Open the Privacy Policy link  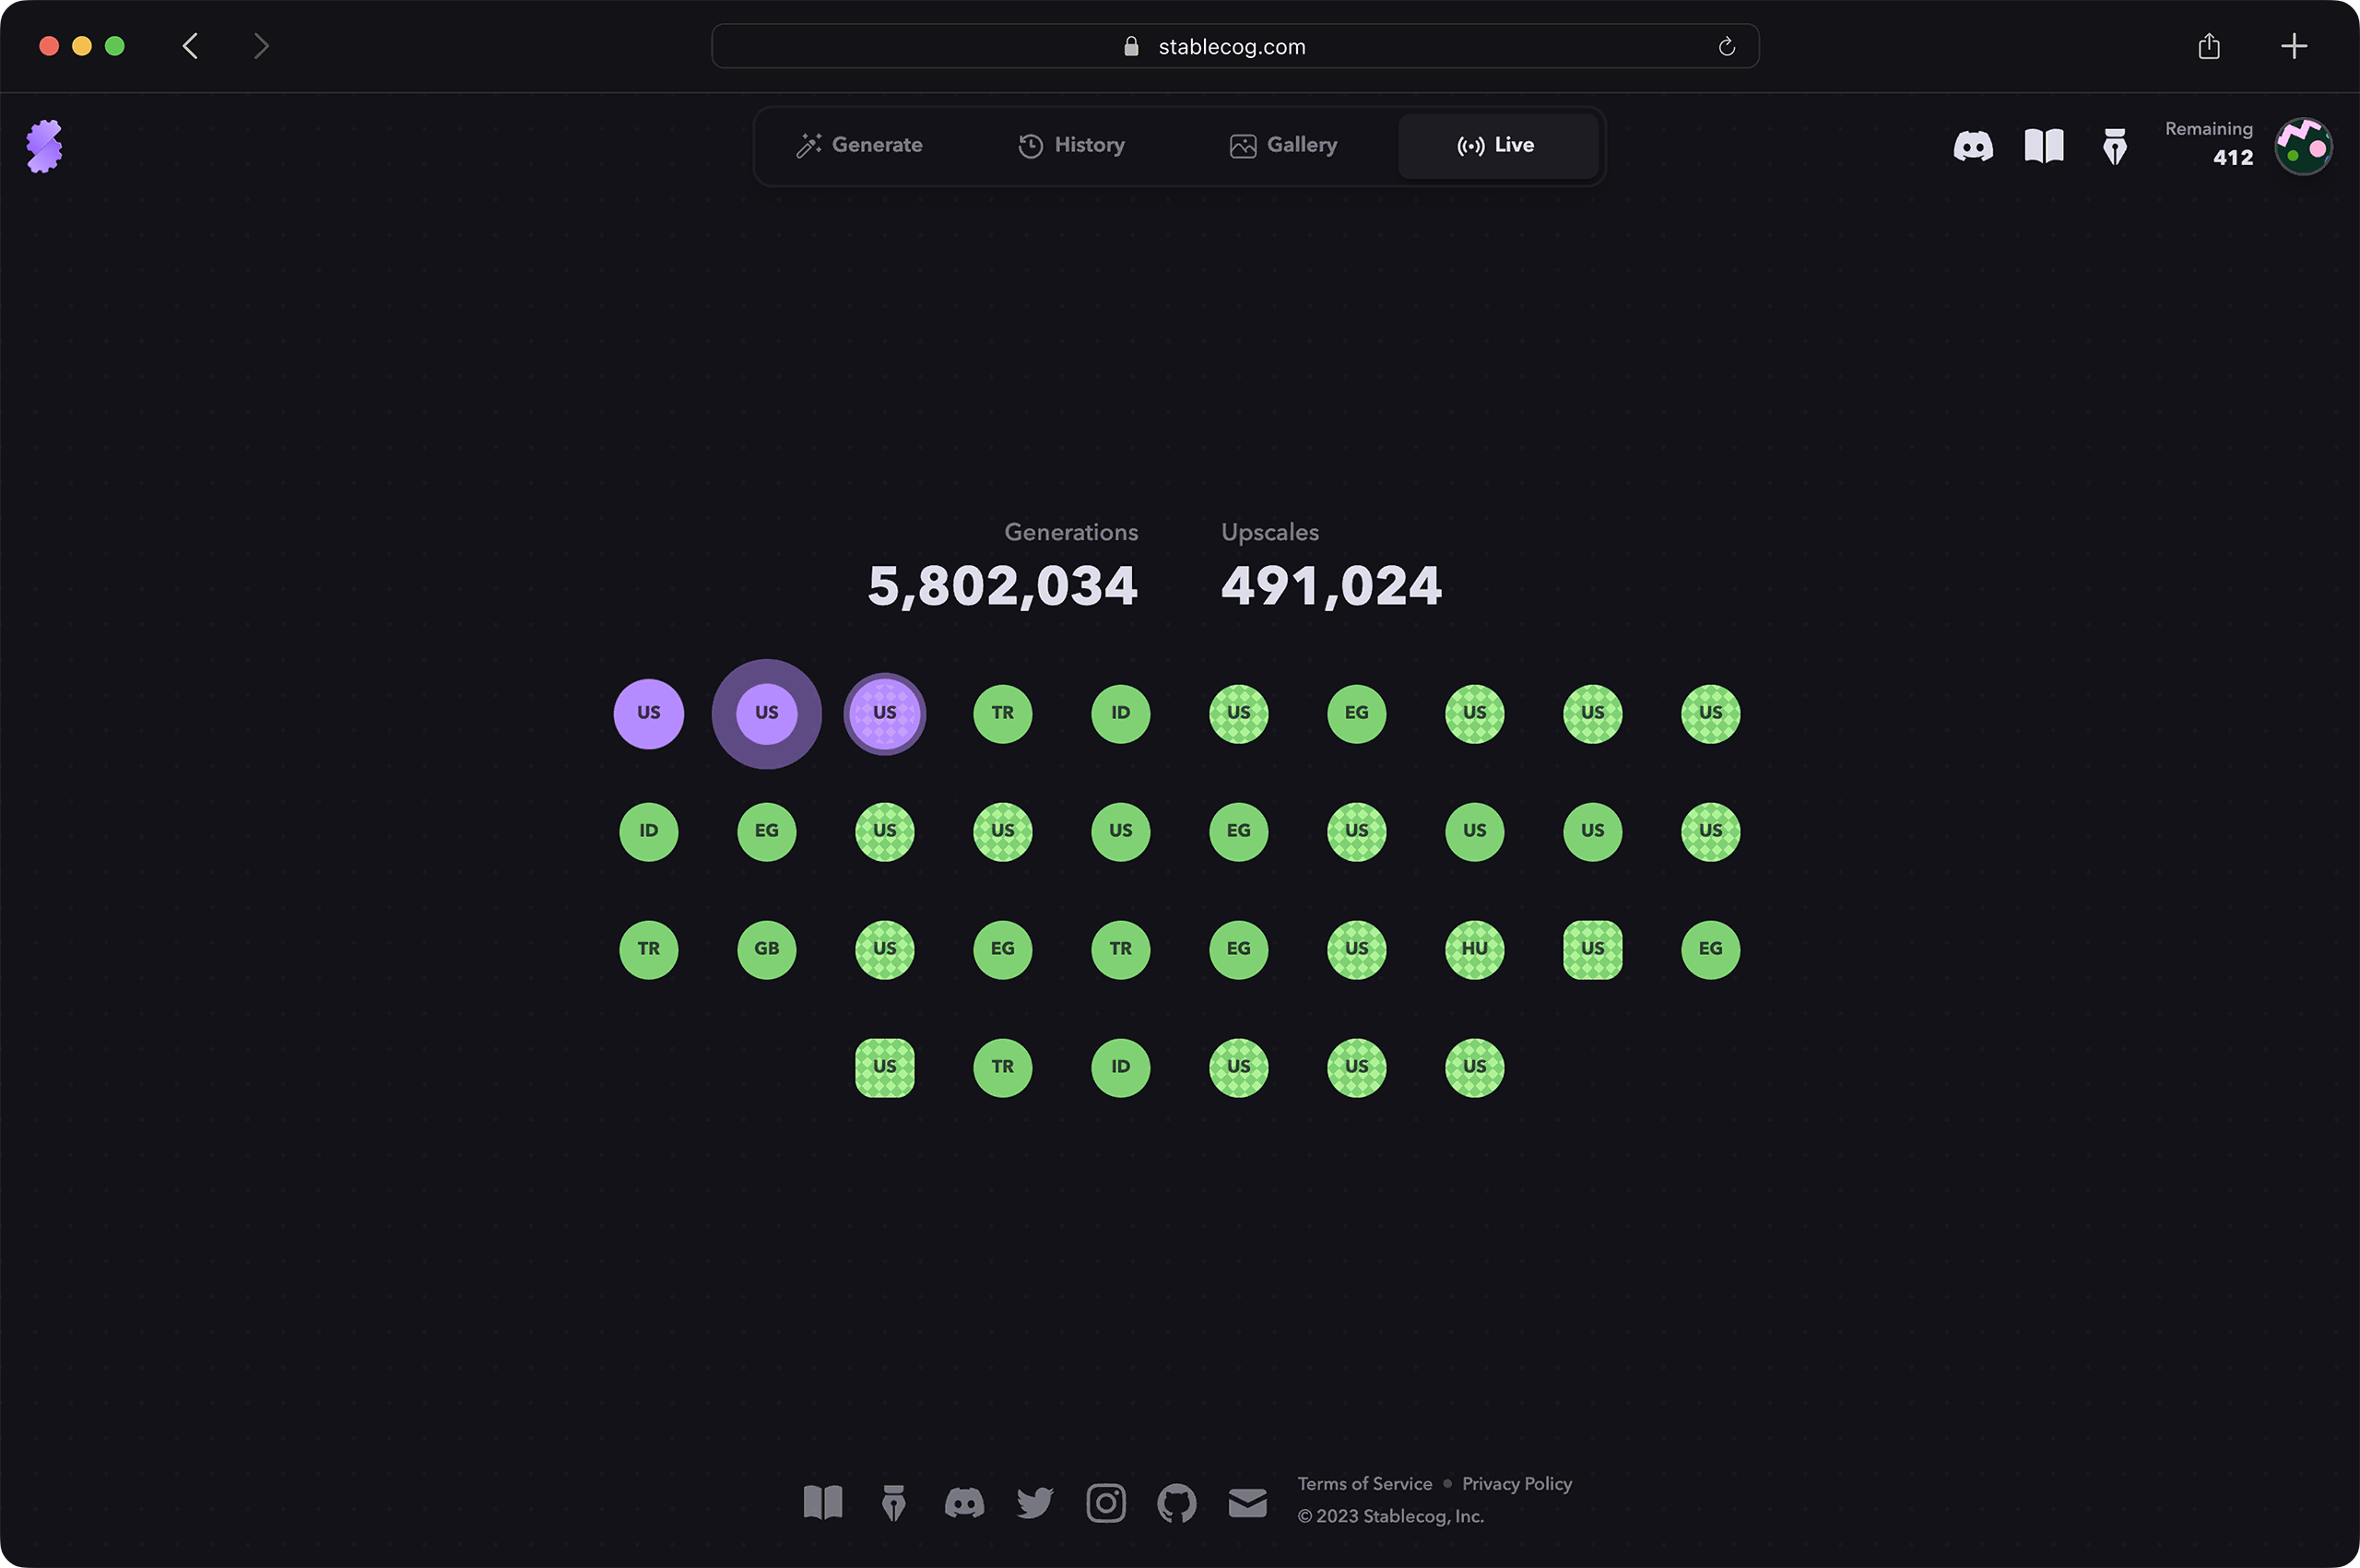(1516, 1483)
